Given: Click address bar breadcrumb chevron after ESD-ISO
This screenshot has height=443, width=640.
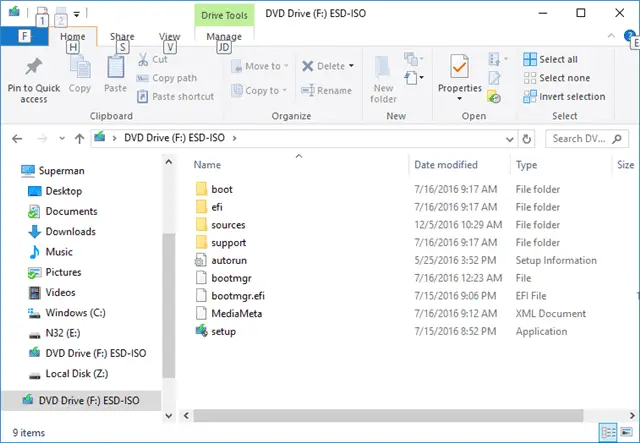Looking at the screenshot, I should click(234, 138).
